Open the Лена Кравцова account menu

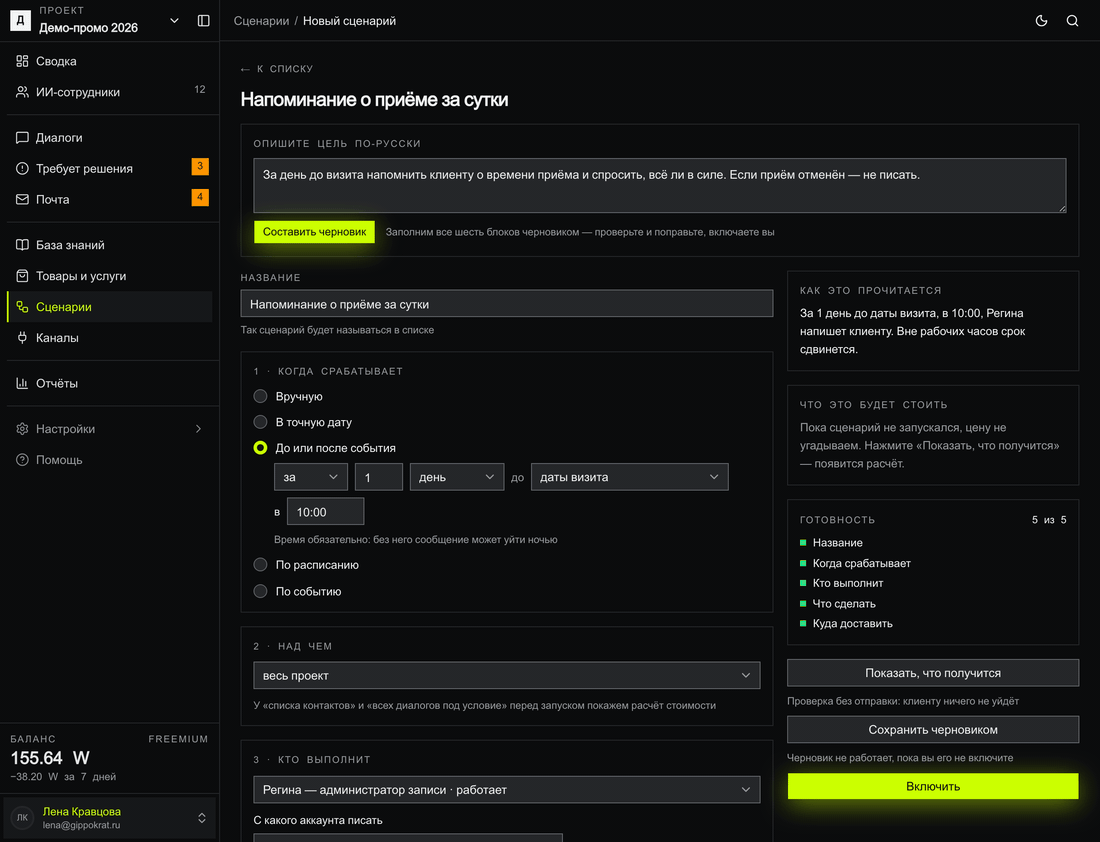pyautogui.click(x=109, y=818)
